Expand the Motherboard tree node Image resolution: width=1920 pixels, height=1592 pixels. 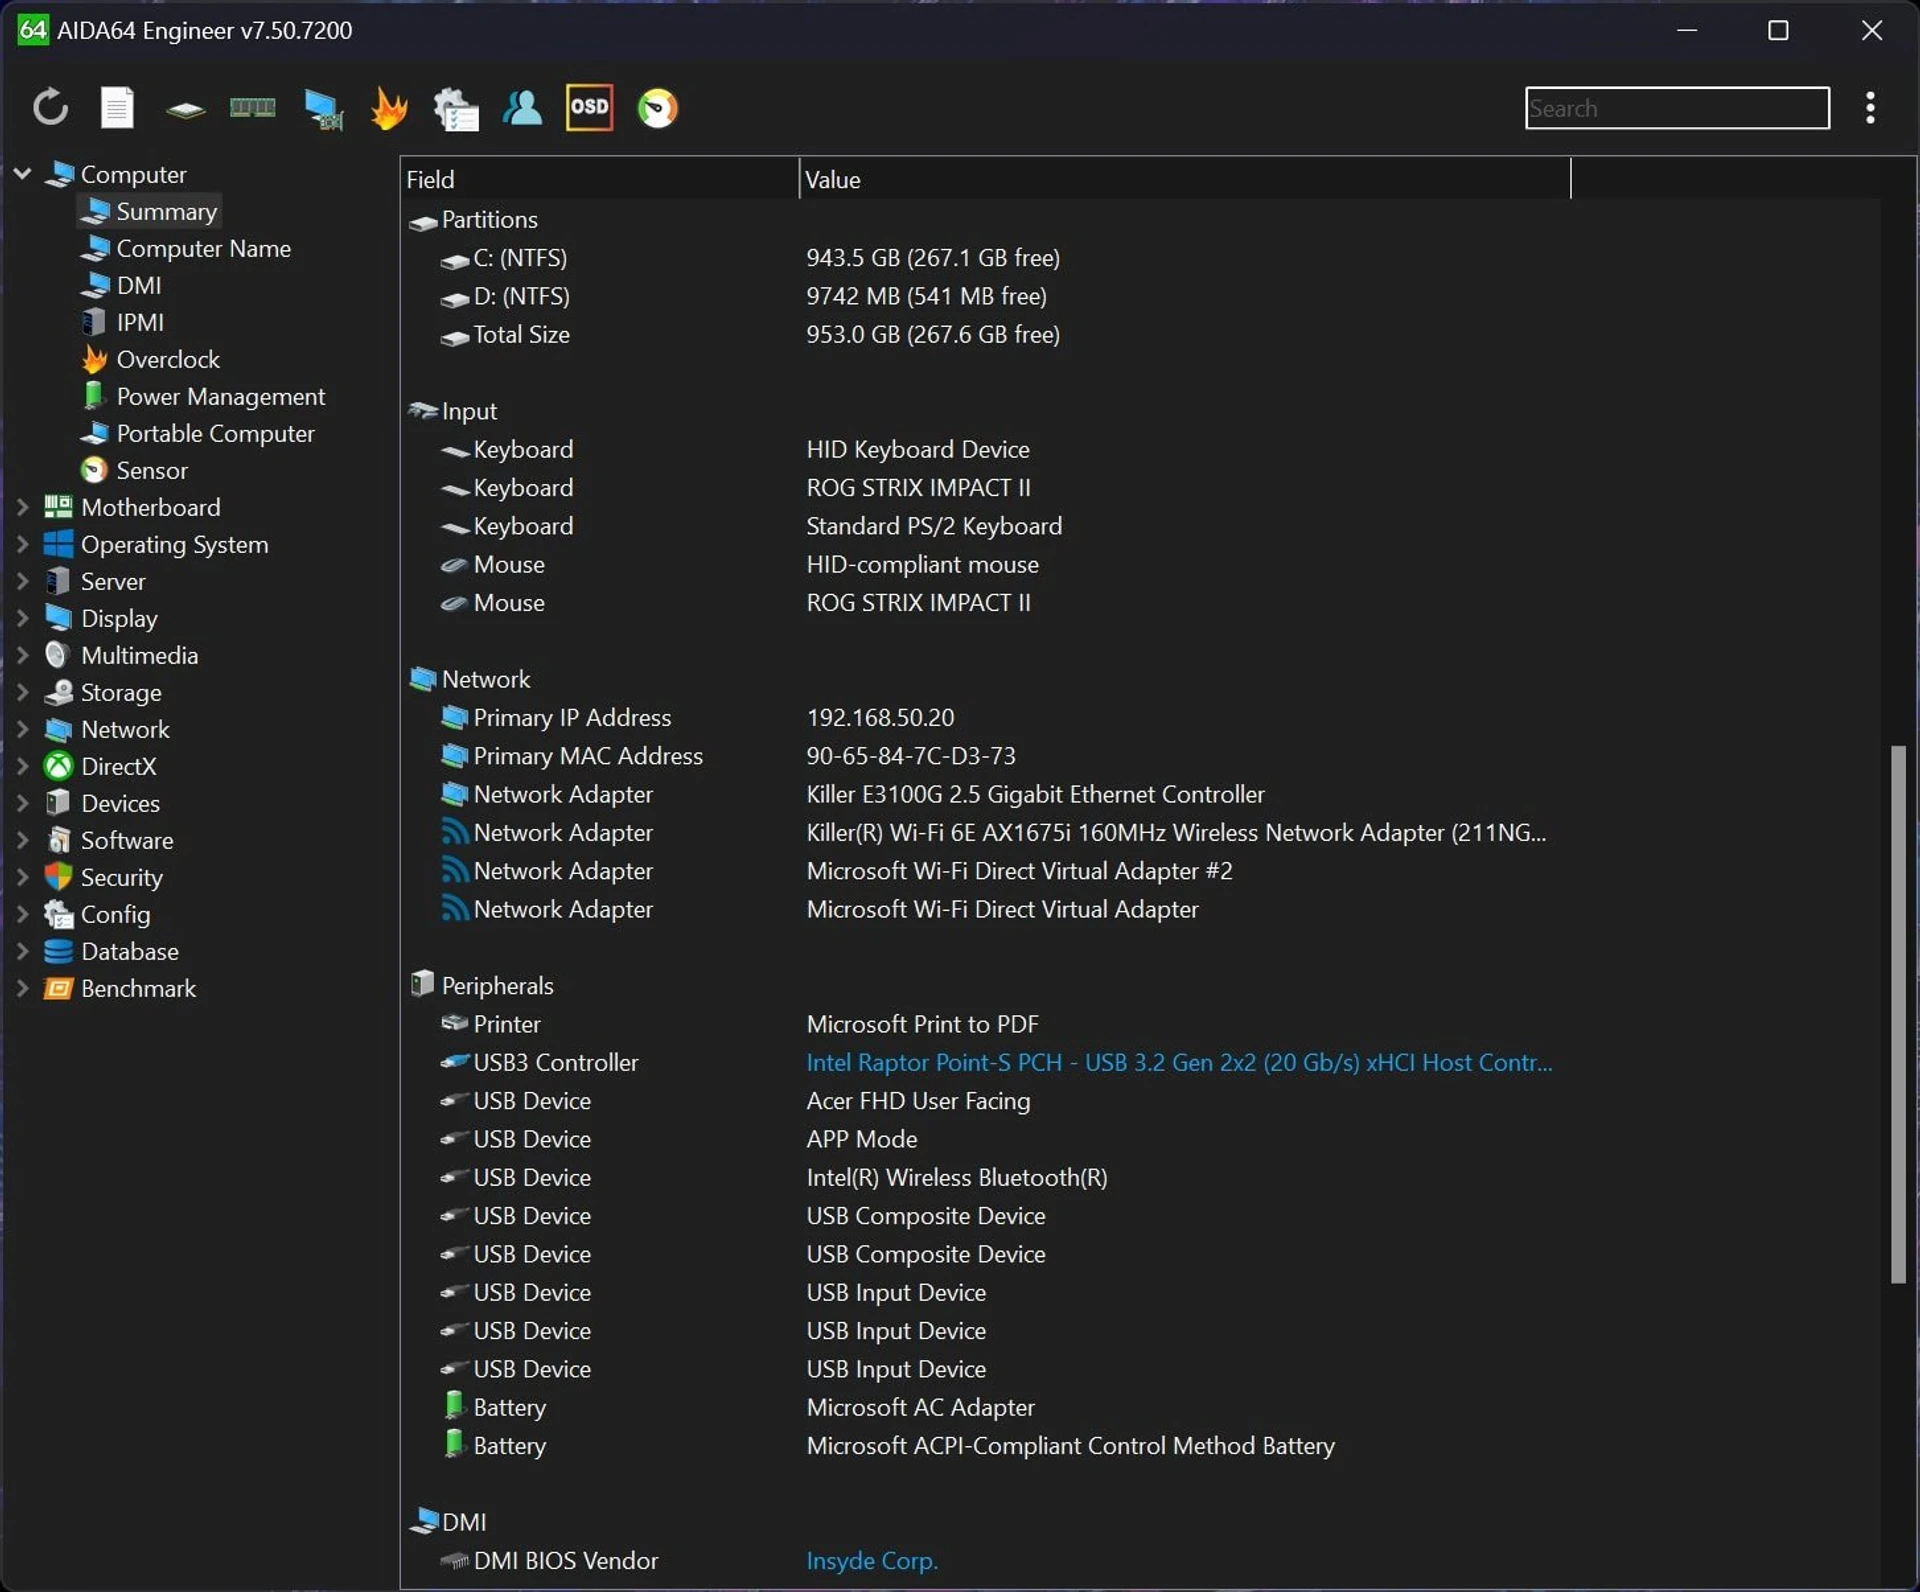pos(22,507)
